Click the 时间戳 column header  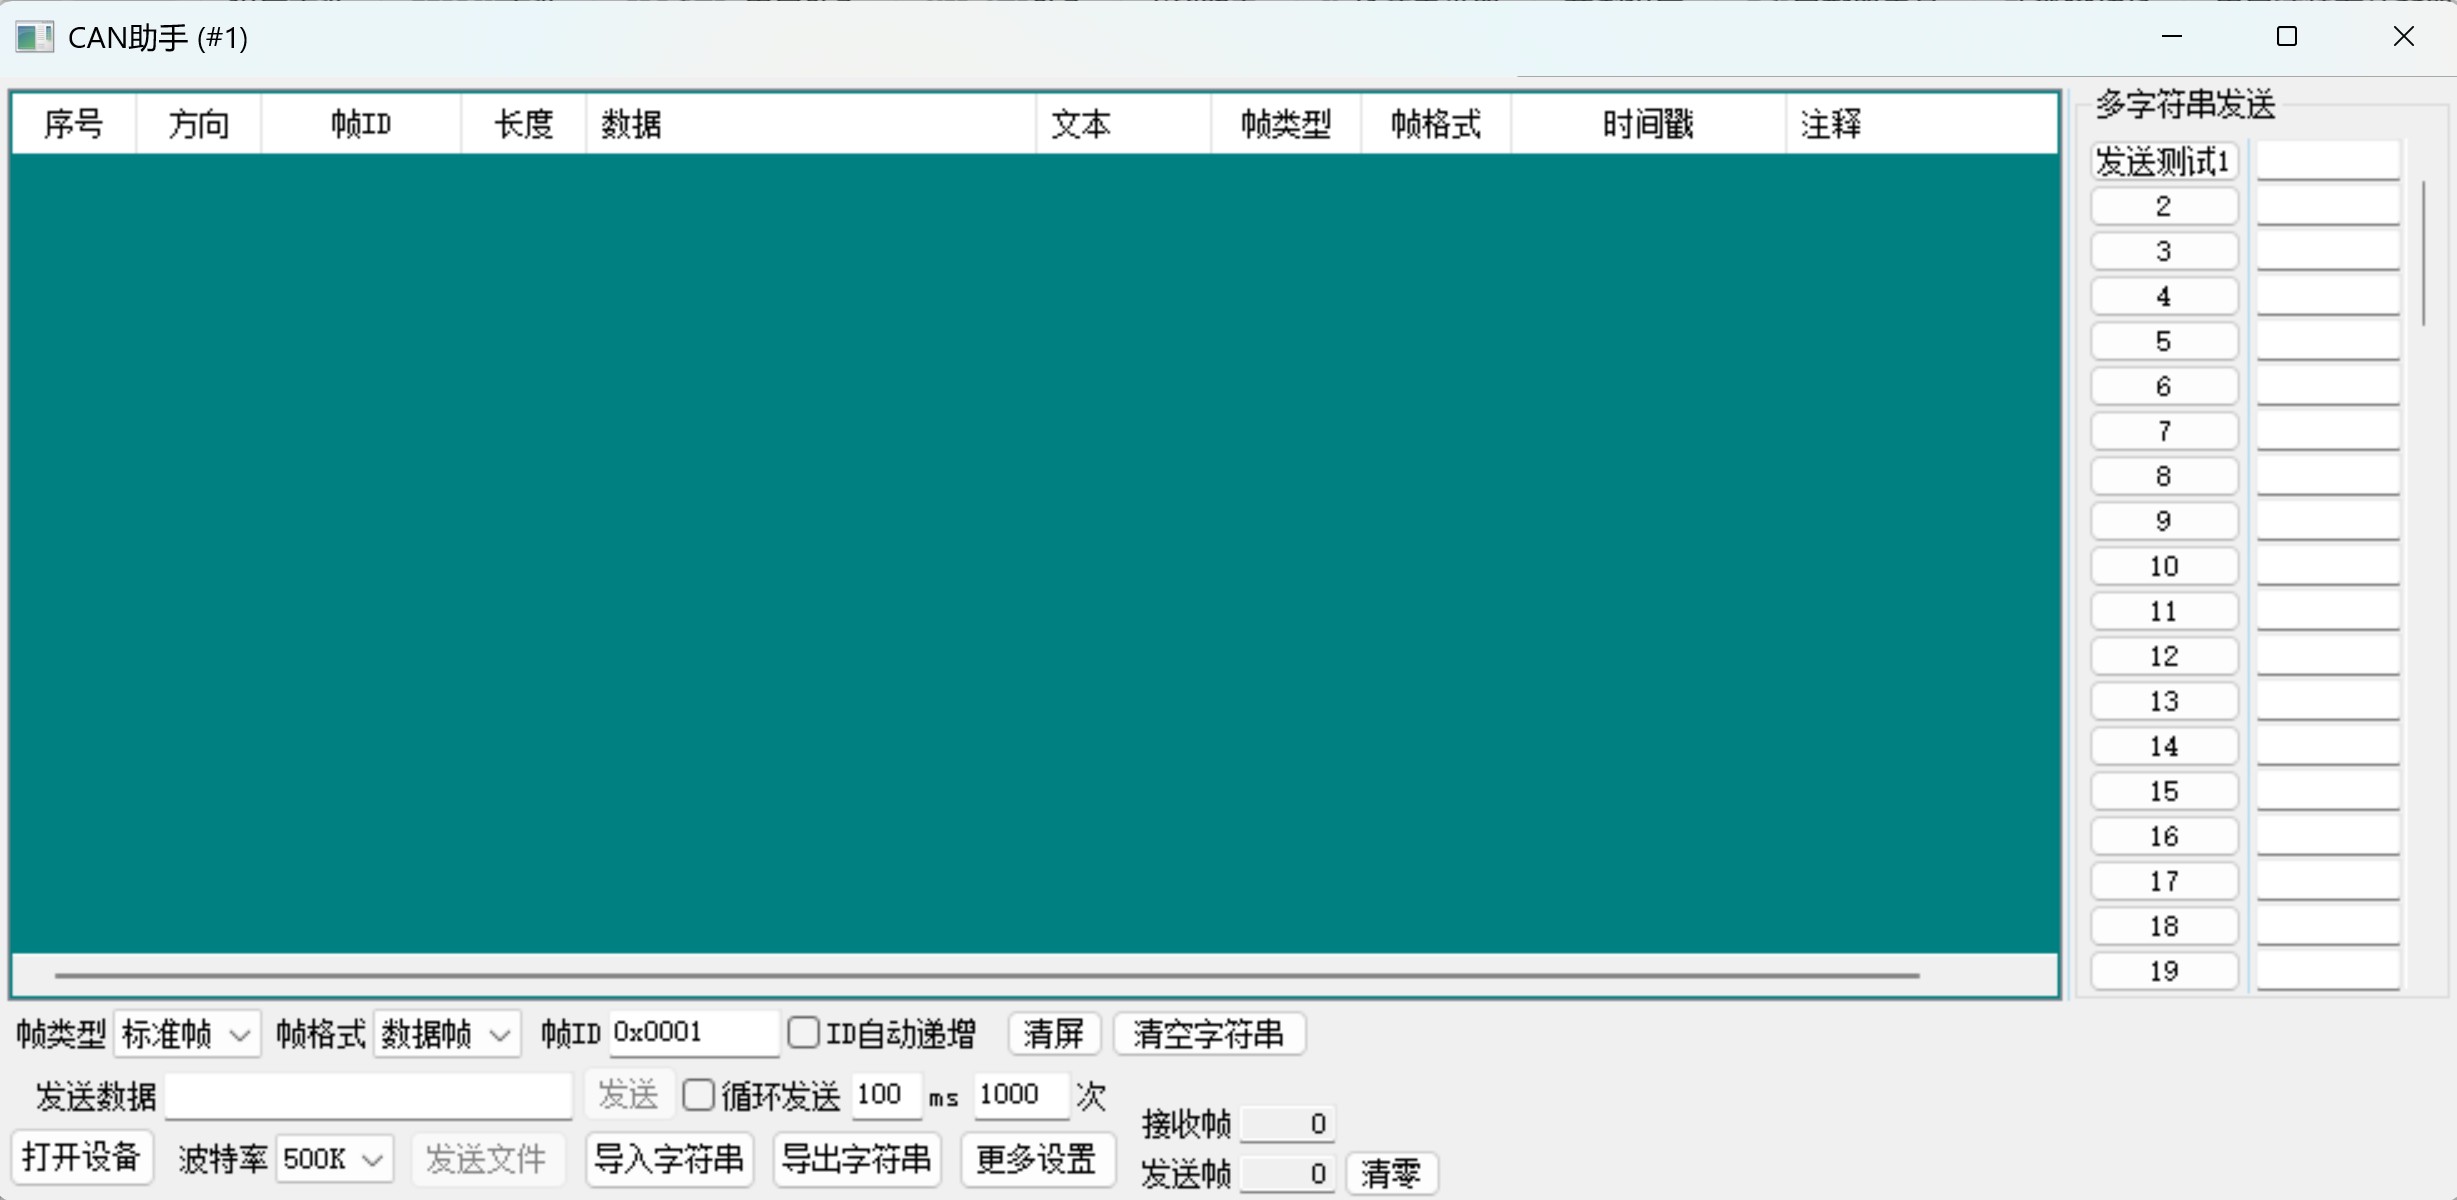point(1649,124)
